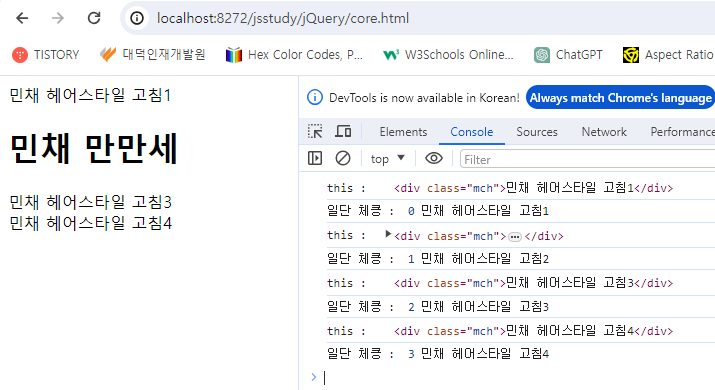This screenshot has height=390, width=715.
Task: Click Always match Chrome's language button
Action: pos(620,98)
